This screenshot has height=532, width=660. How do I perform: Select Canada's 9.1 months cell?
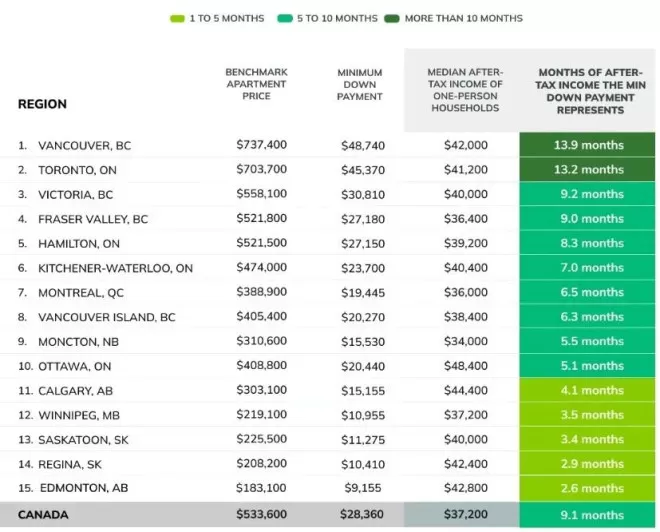coord(588,515)
